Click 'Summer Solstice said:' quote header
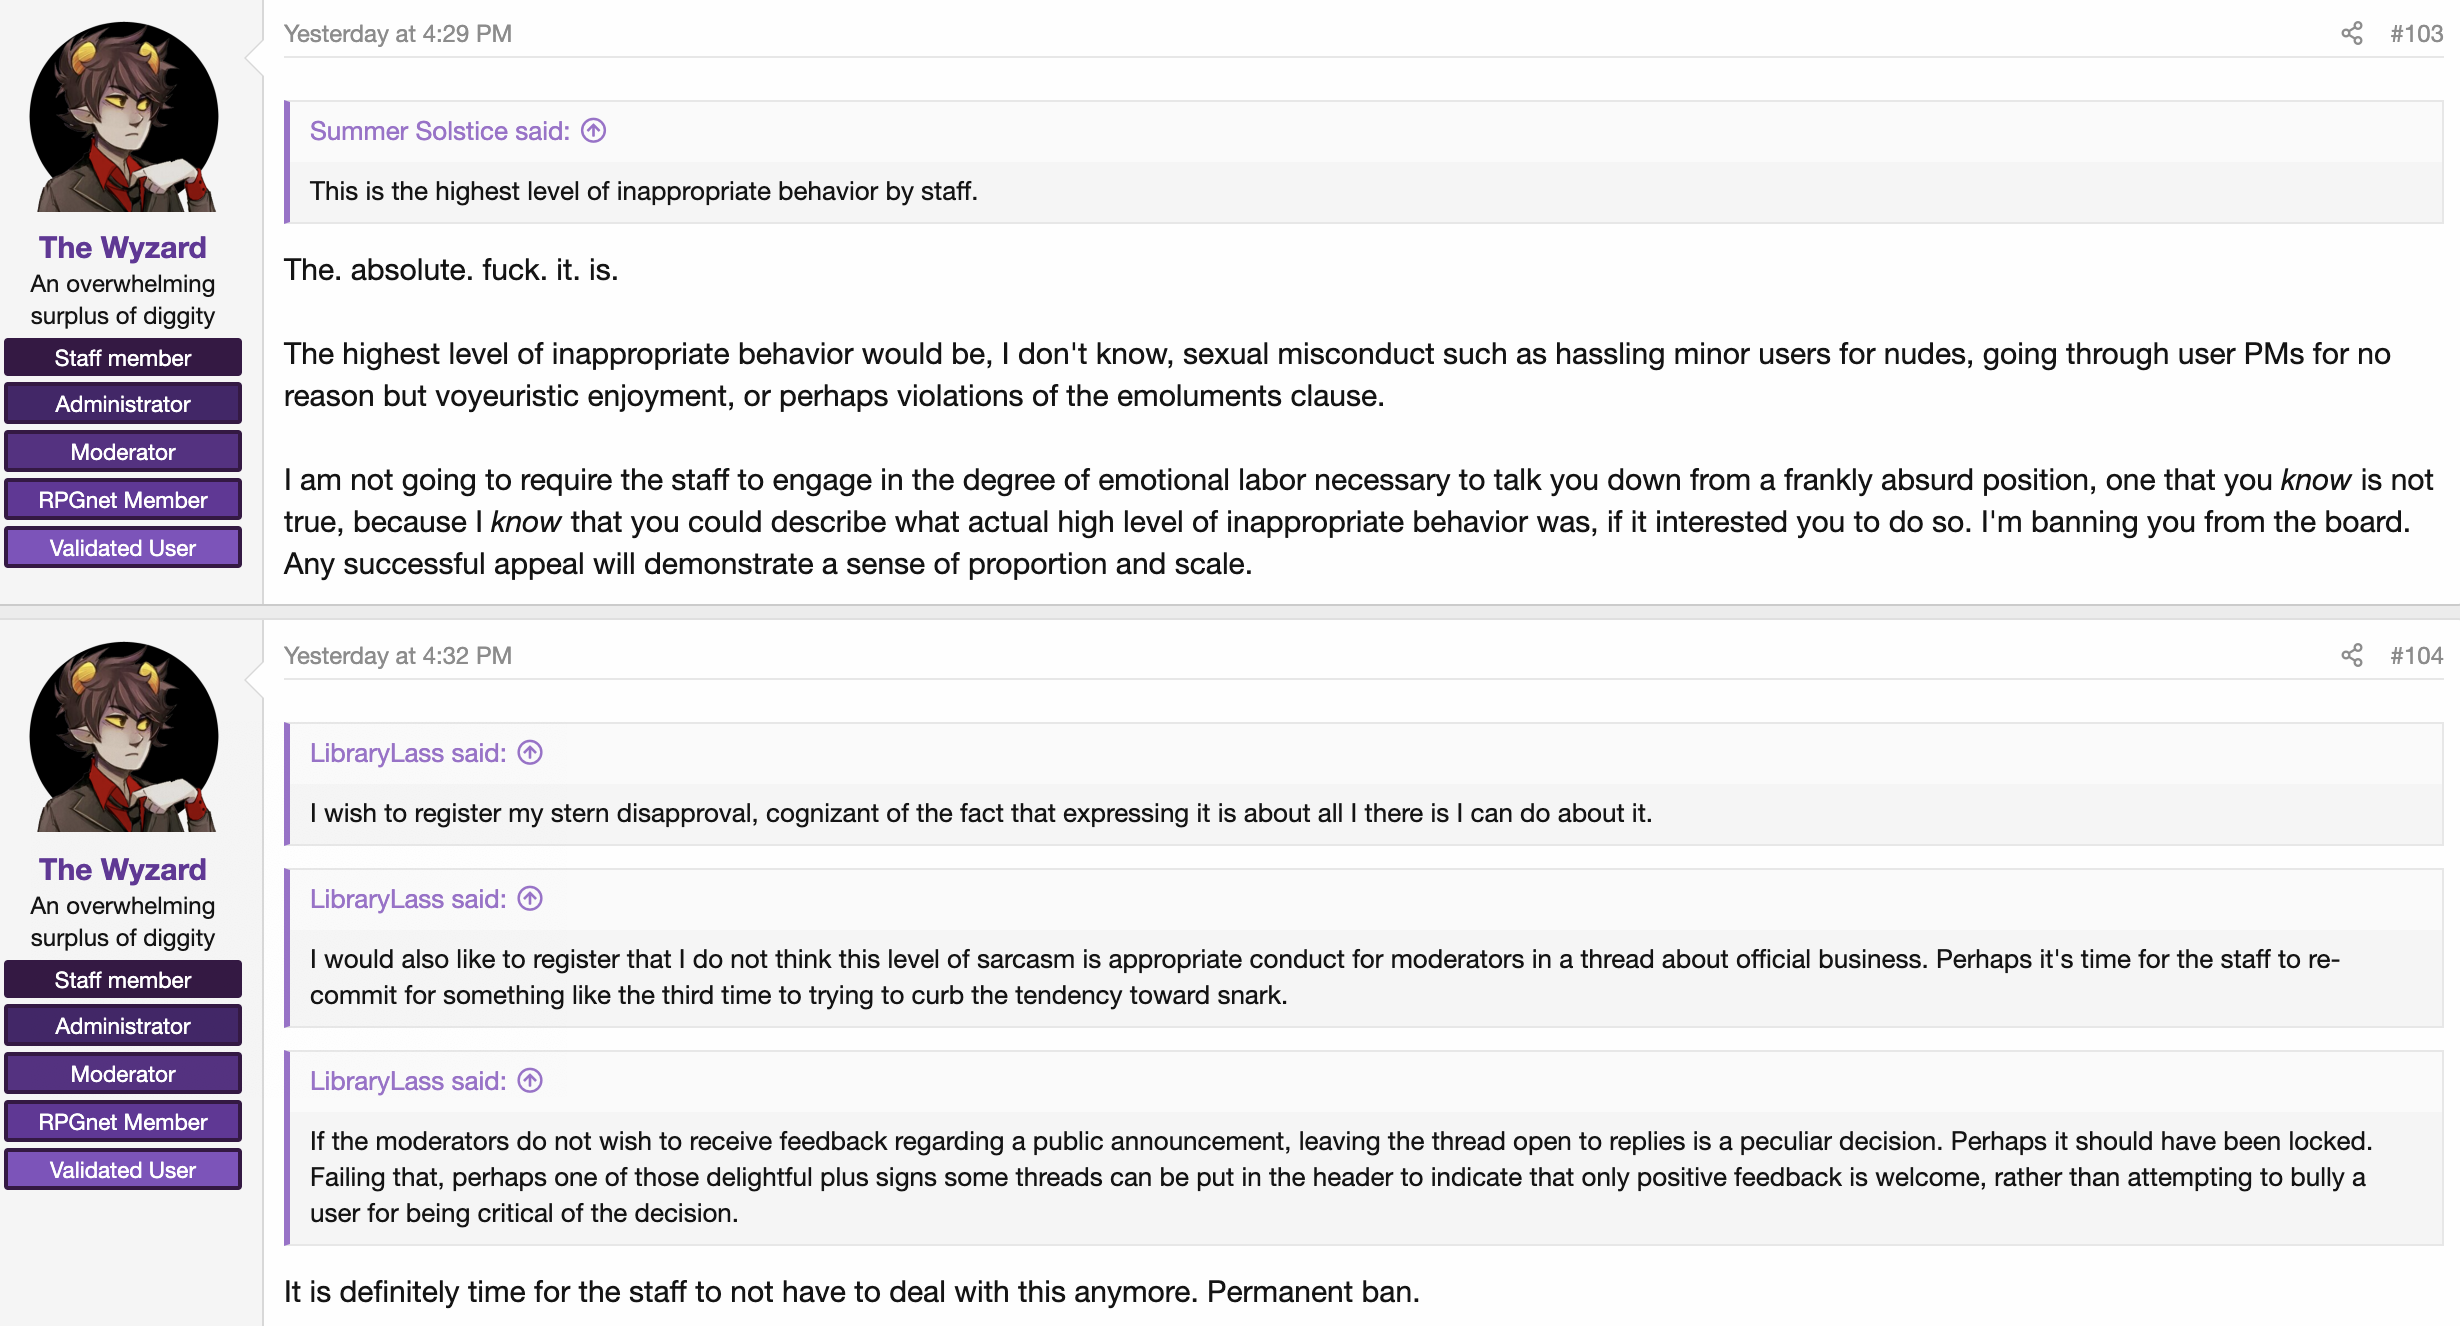 pyautogui.click(x=440, y=131)
